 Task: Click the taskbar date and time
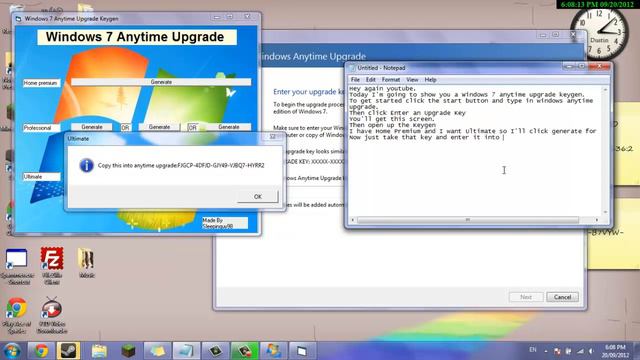[x=615, y=351]
